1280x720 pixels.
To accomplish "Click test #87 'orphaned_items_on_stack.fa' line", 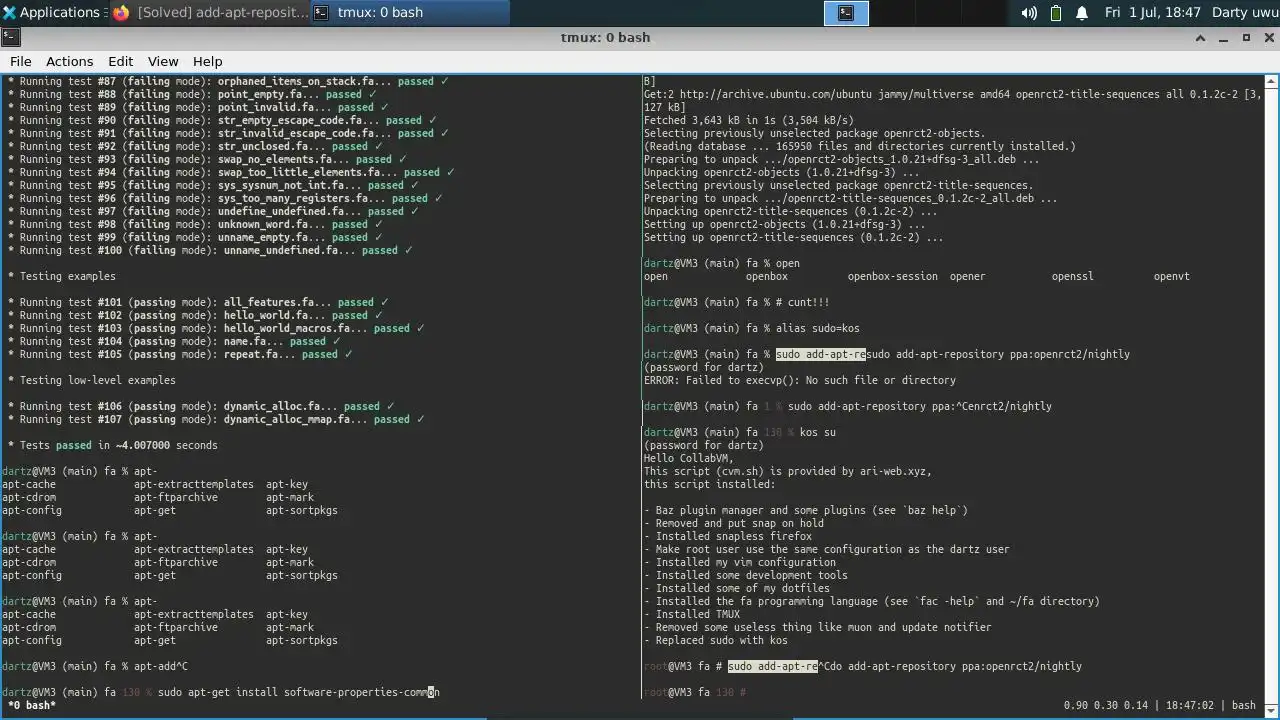I will [x=228, y=81].
